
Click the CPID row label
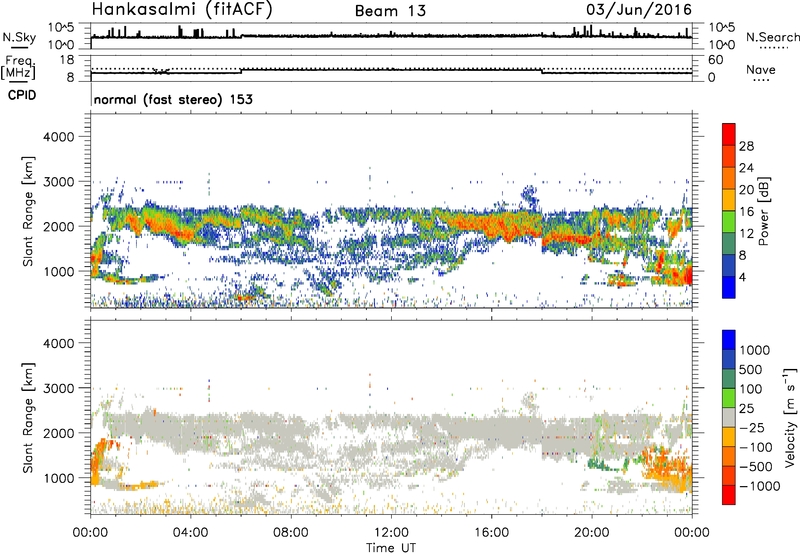[22, 95]
